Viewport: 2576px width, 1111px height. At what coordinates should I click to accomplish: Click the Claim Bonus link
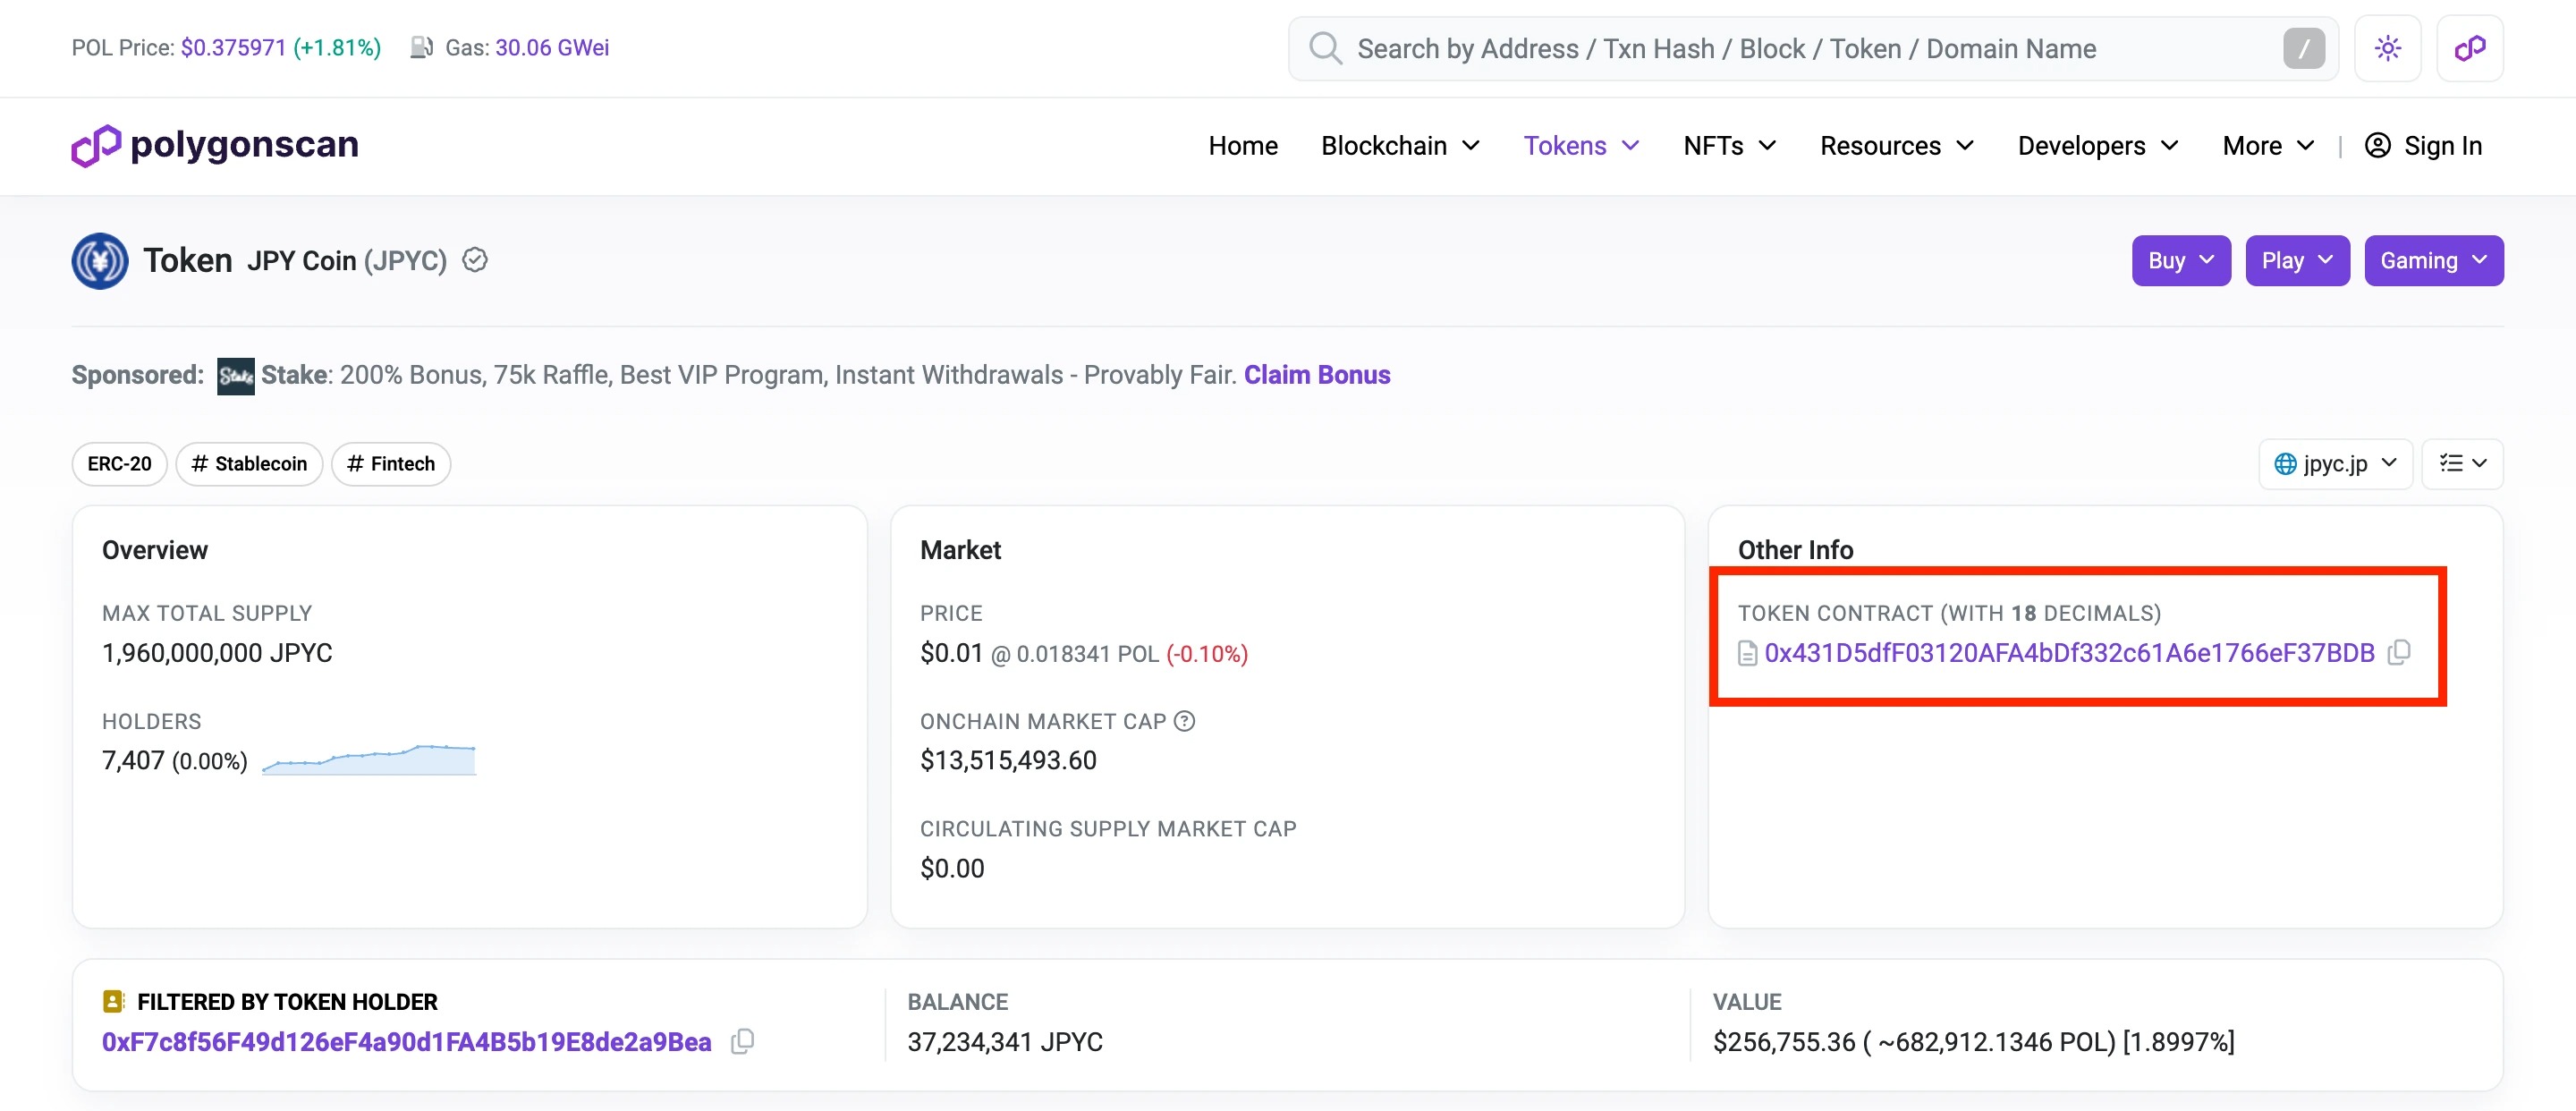1316,375
